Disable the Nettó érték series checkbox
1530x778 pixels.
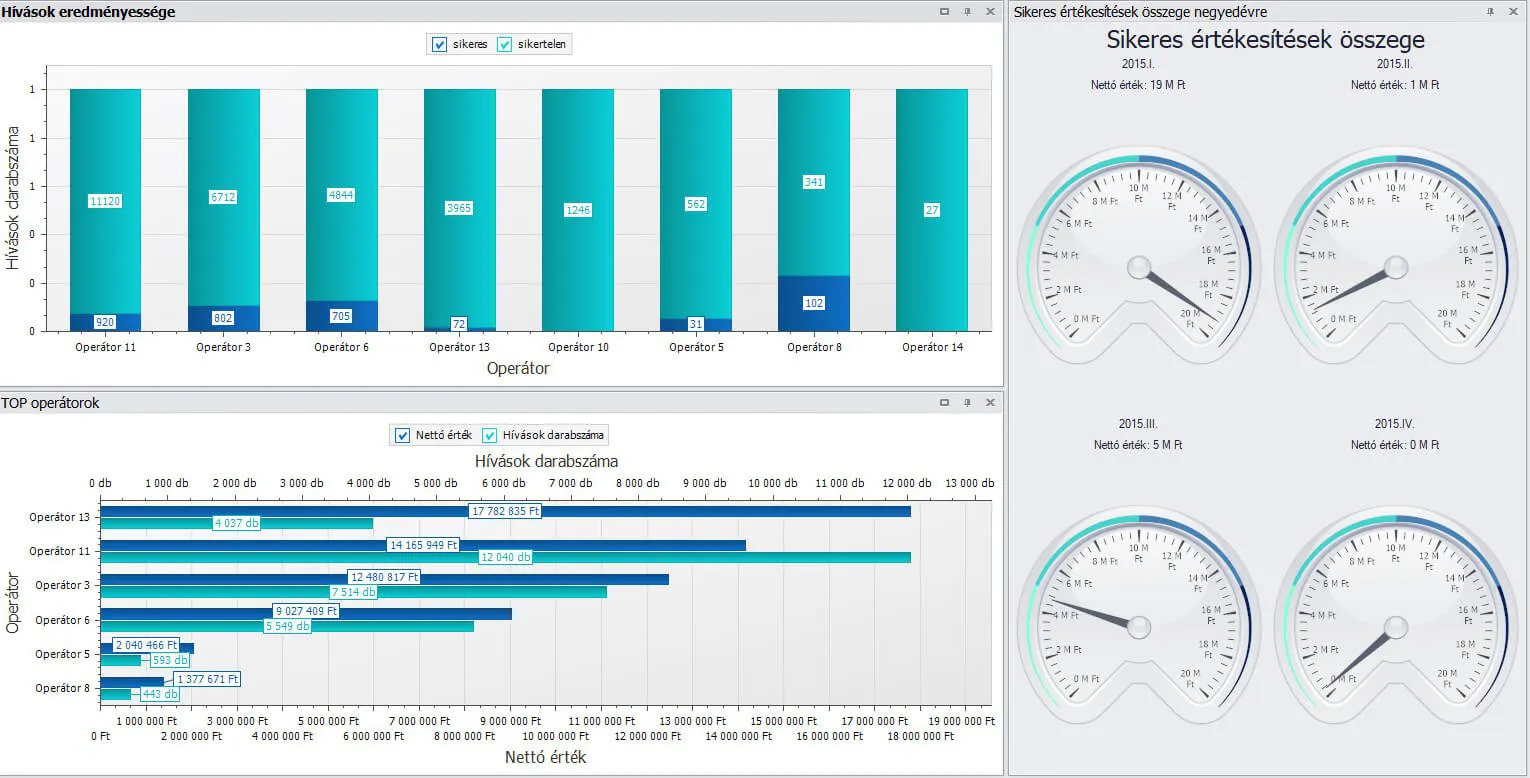(403, 435)
